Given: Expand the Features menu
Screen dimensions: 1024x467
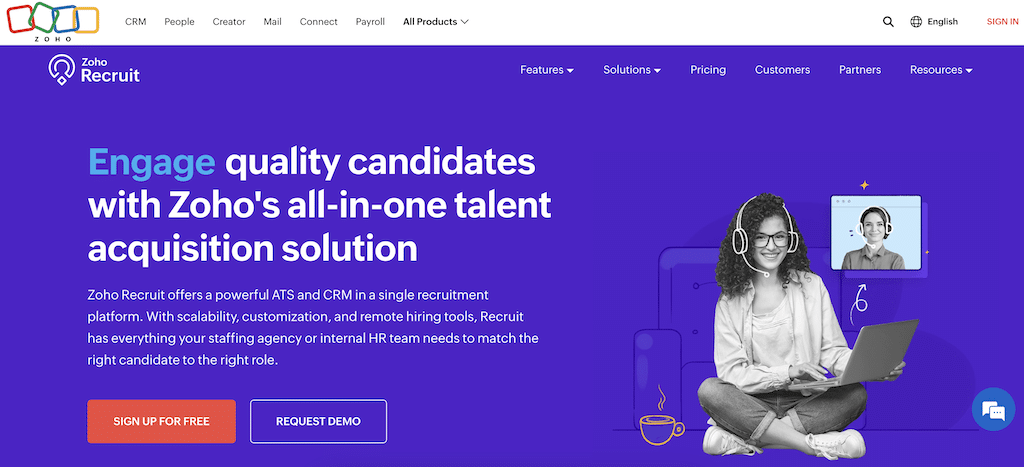Looking at the screenshot, I should click(547, 70).
